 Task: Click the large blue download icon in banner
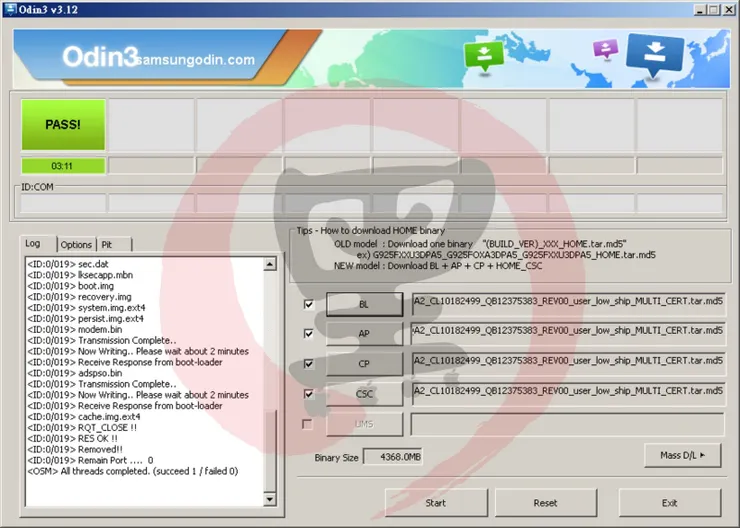[655, 54]
